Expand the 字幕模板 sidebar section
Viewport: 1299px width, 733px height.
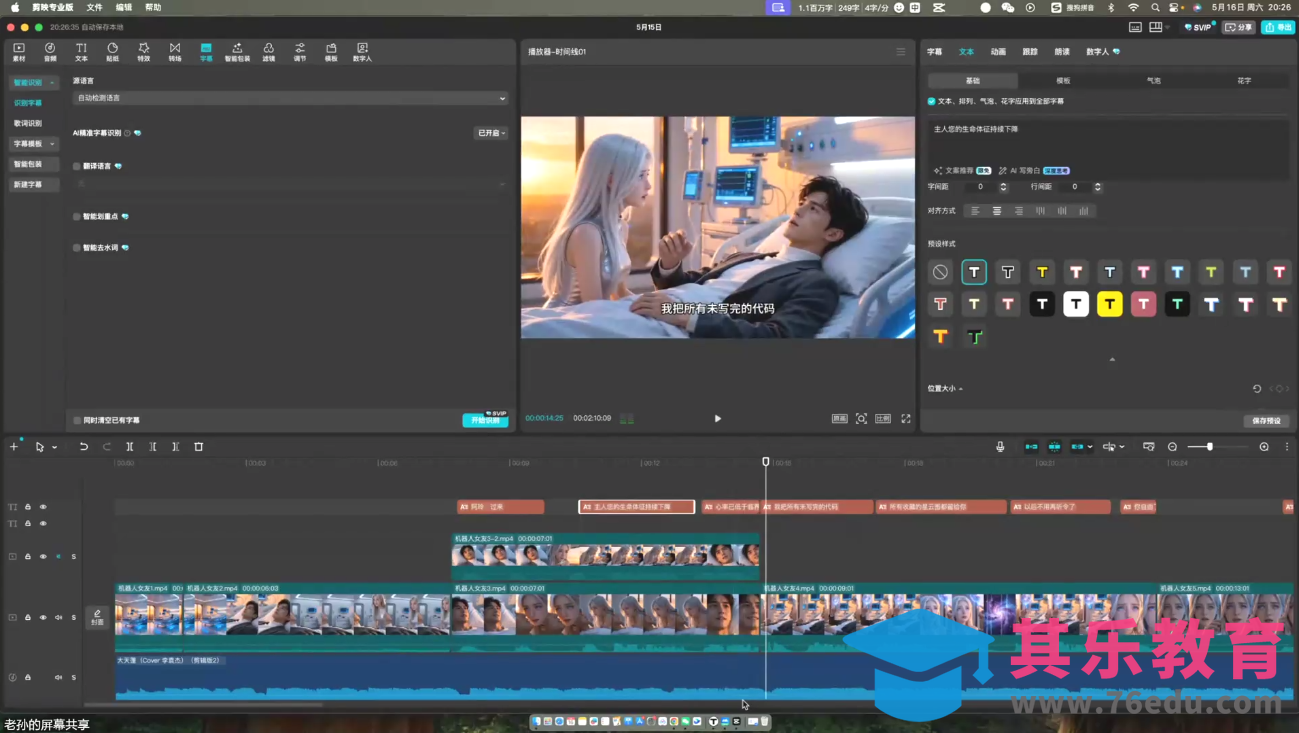tap(35, 144)
